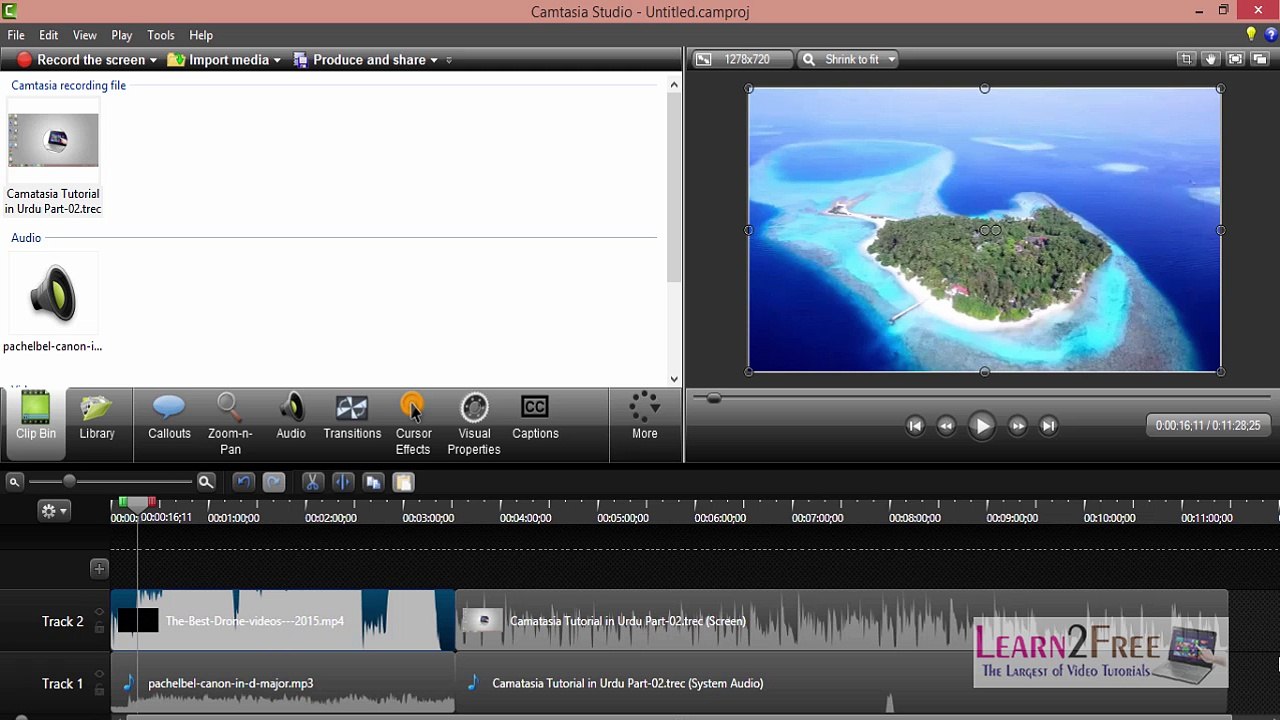1280x720 pixels.
Task: Select Camatasia Tutorial (System Audio) clip on Track 1
Action: [841, 683]
